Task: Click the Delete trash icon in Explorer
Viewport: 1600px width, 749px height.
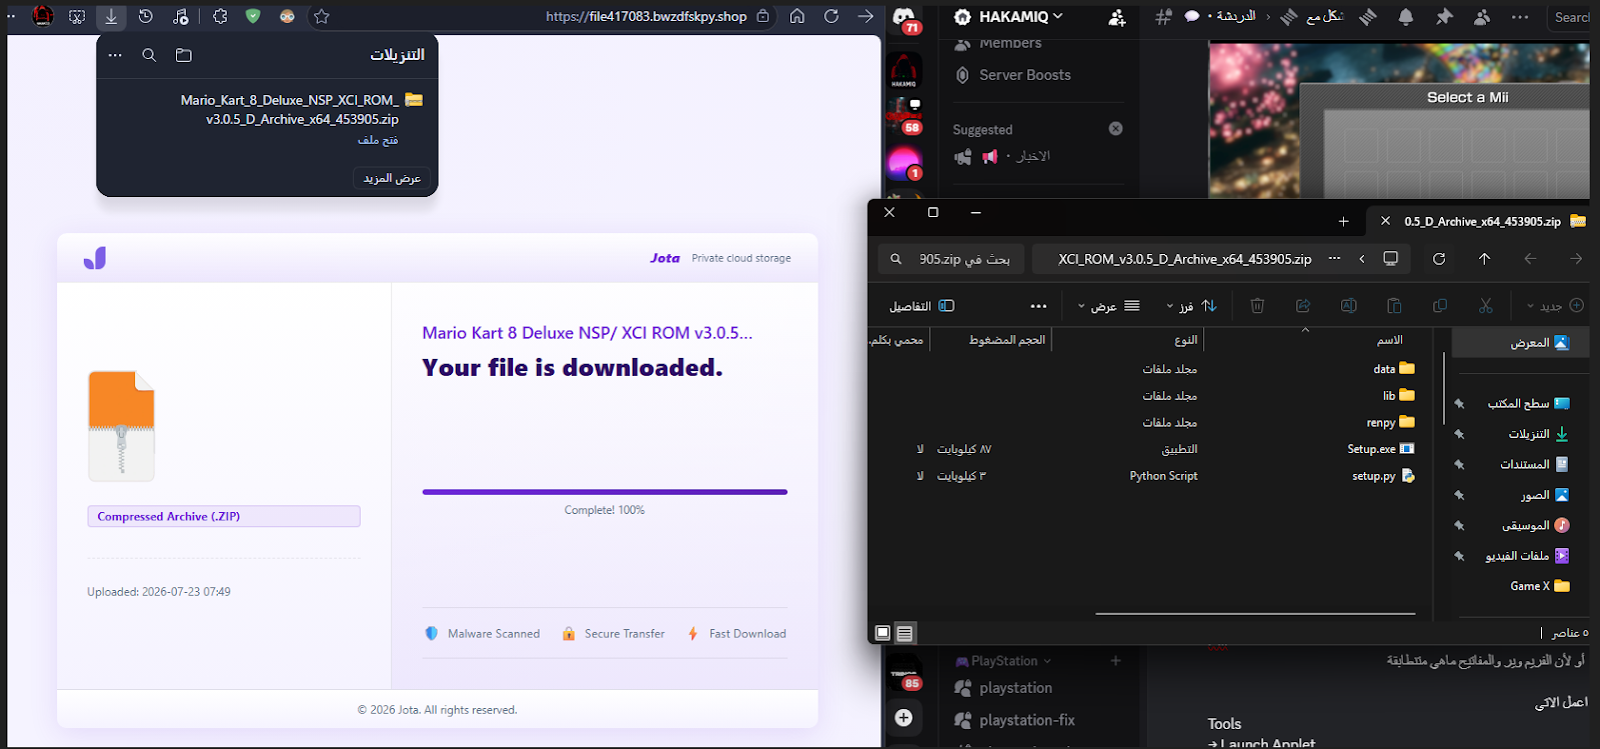Action: coord(1257,306)
